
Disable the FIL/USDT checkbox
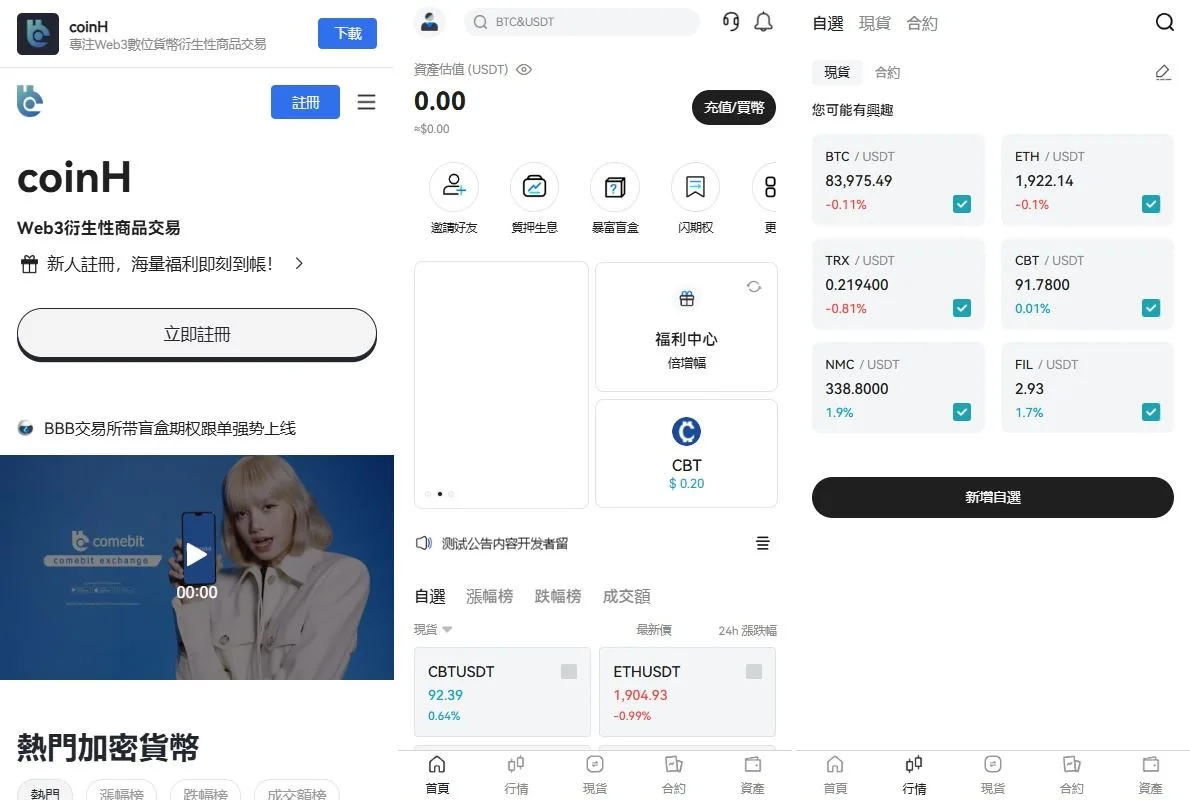click(1150, 412)
